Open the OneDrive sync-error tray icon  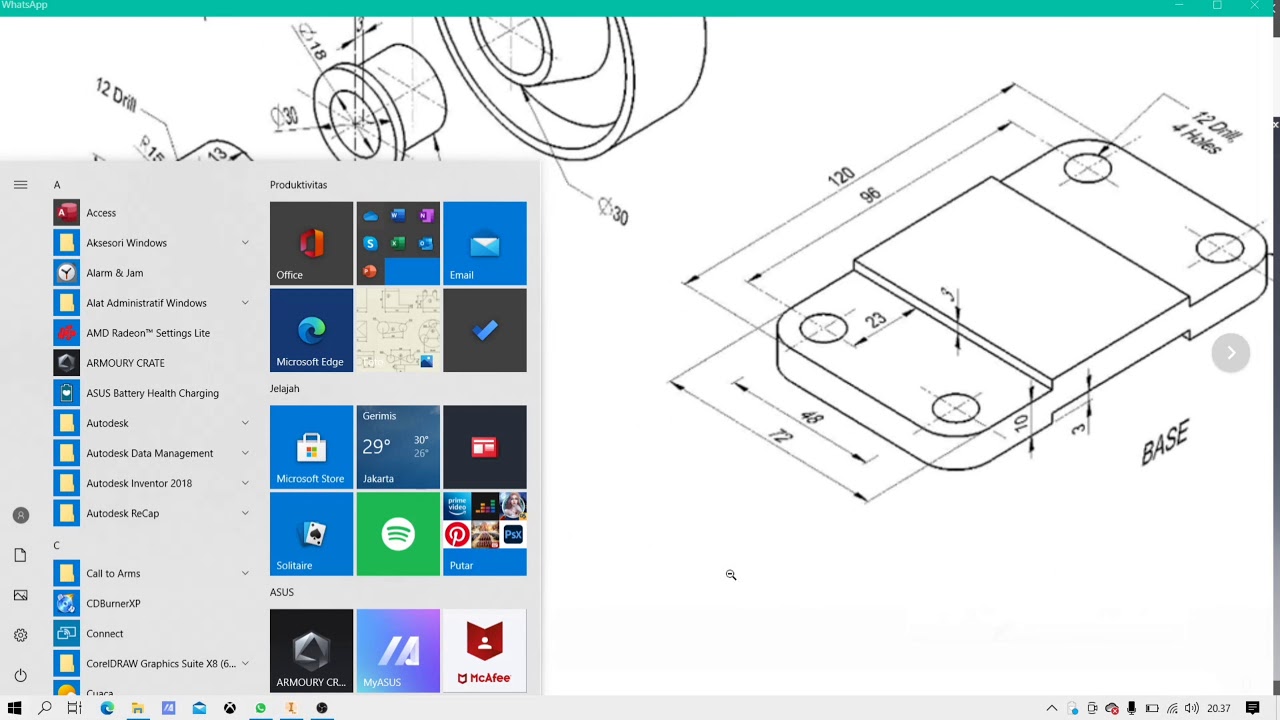(1111, 708)
